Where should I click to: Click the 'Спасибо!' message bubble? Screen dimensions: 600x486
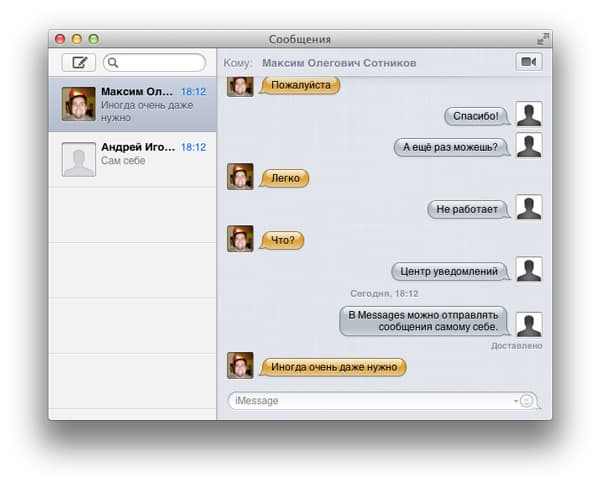pyautogui.click(x=476, y=116)
